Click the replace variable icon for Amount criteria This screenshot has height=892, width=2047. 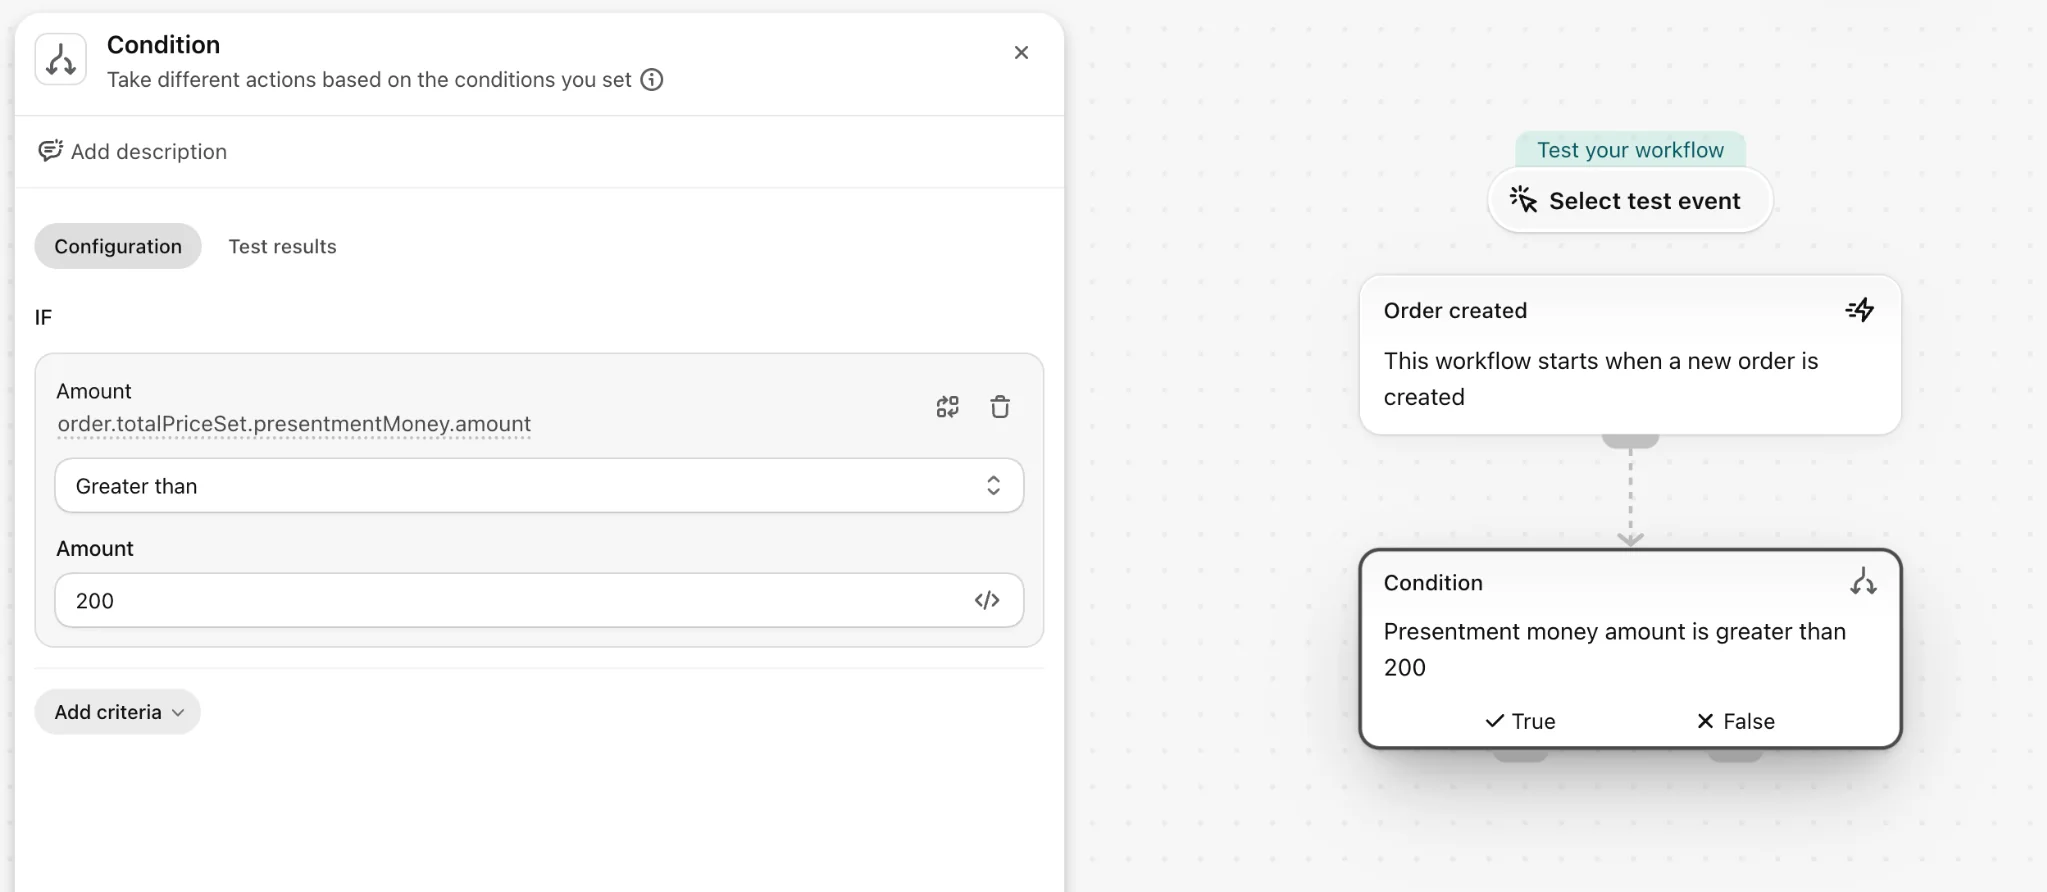tap(947, 407)
